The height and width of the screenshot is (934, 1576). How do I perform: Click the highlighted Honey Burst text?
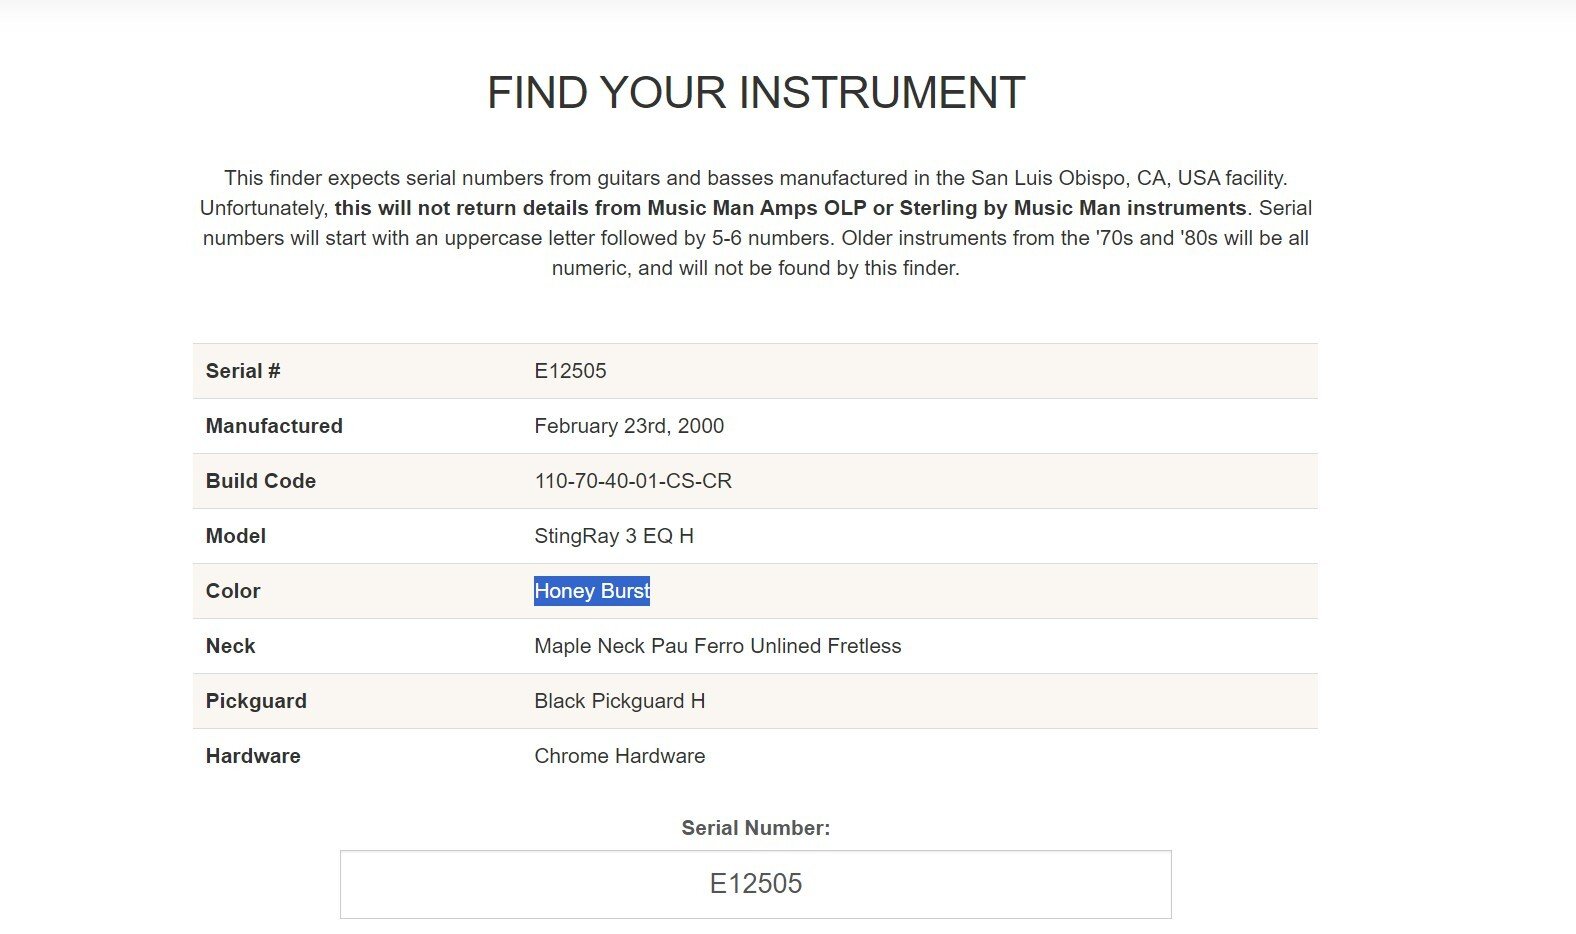(x=592, y=591)
